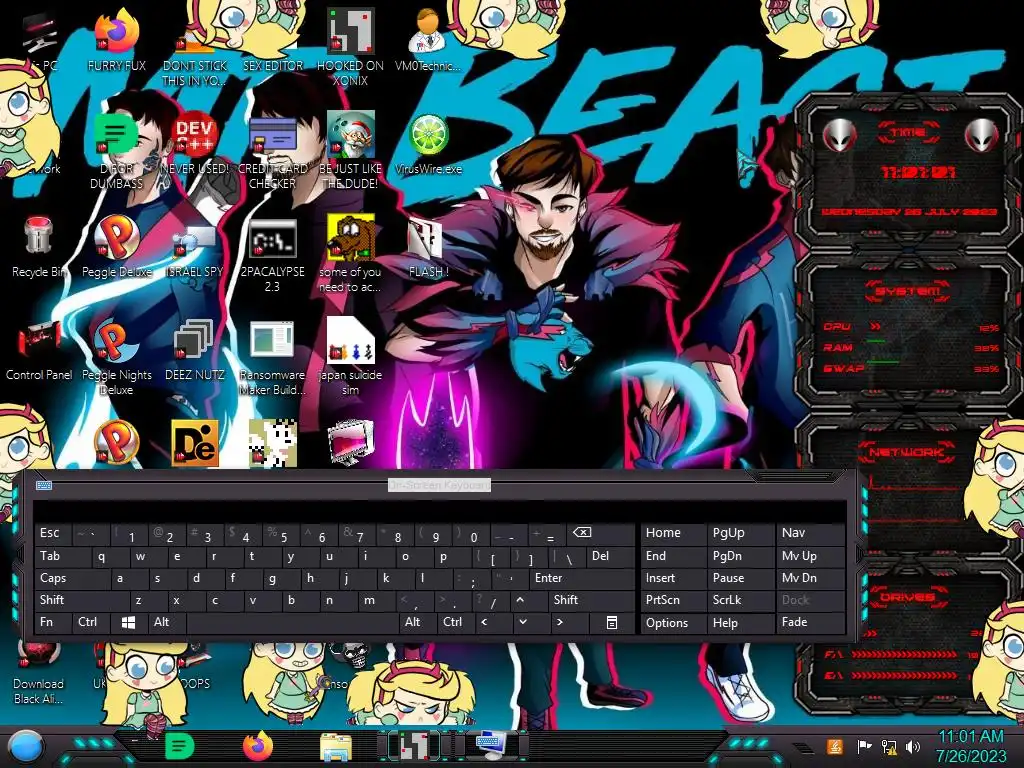
Task: Open the HOOKED ON XONIX desktop icon
Action: (351, 47)
